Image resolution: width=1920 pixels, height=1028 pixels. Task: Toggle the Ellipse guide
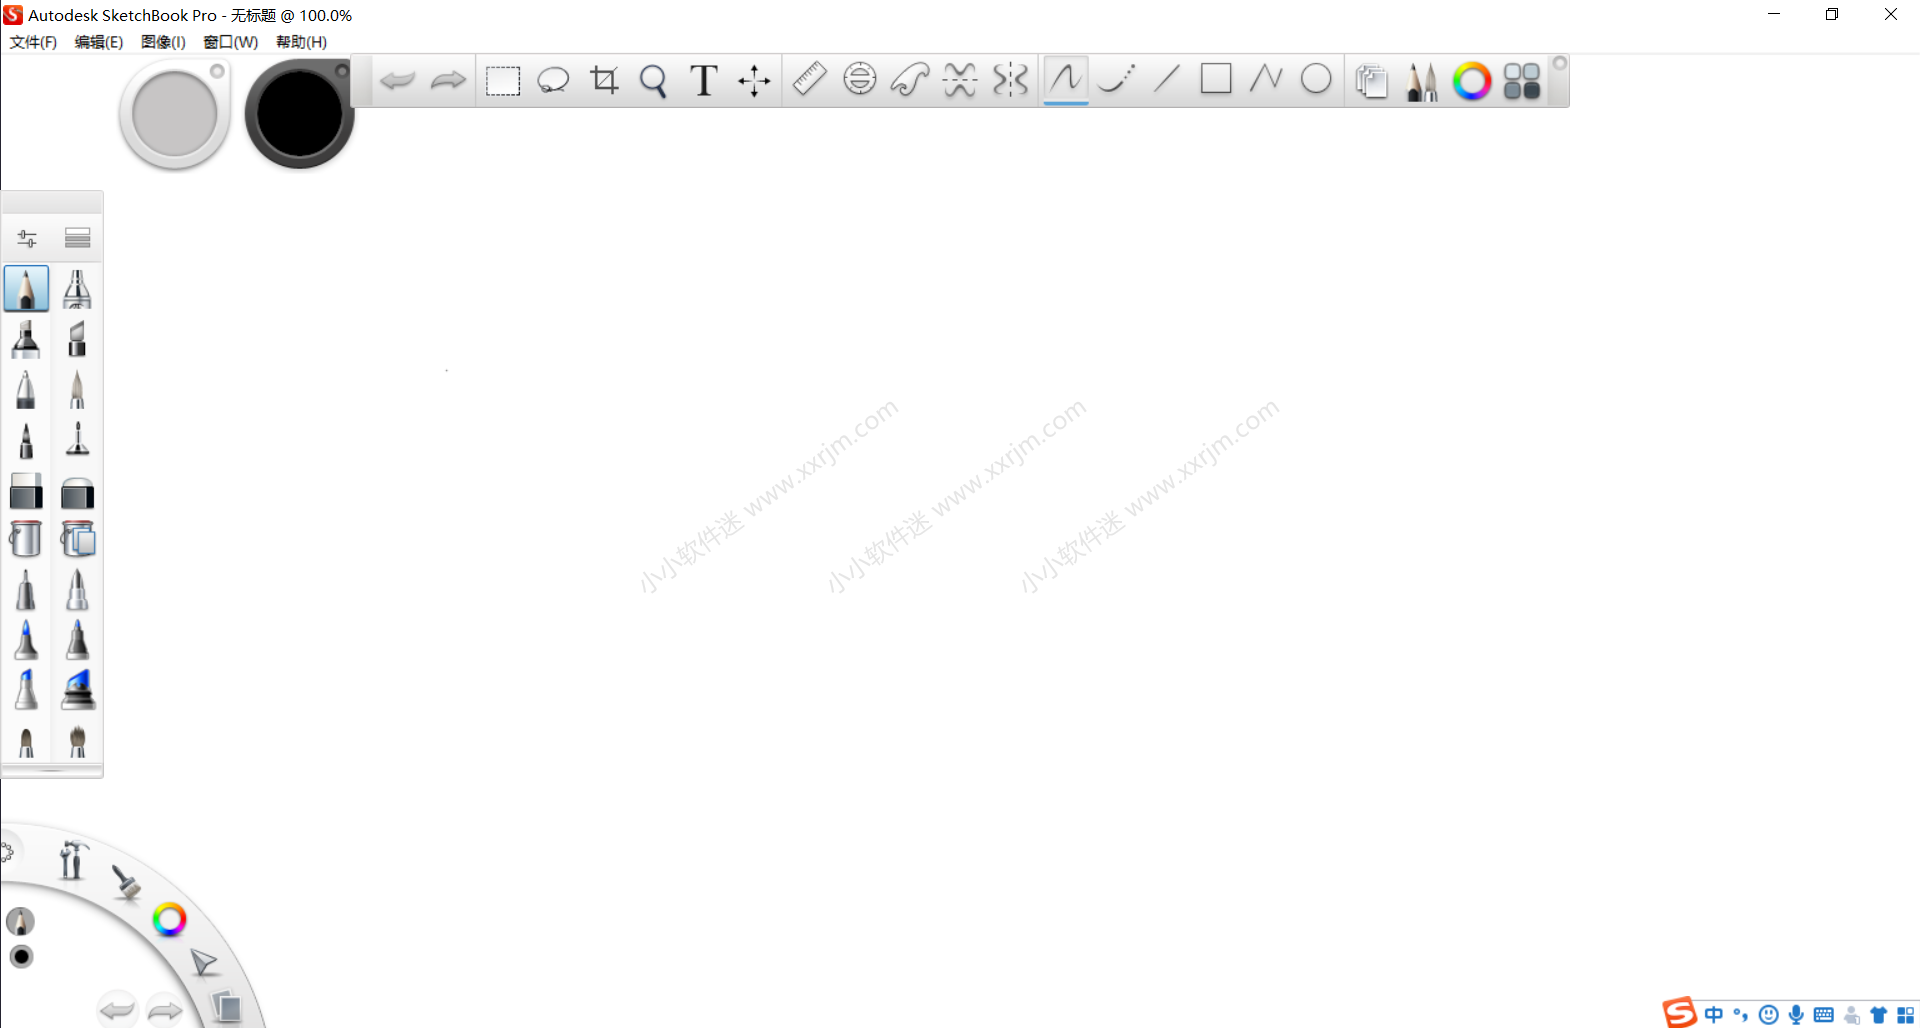[860, 79]
